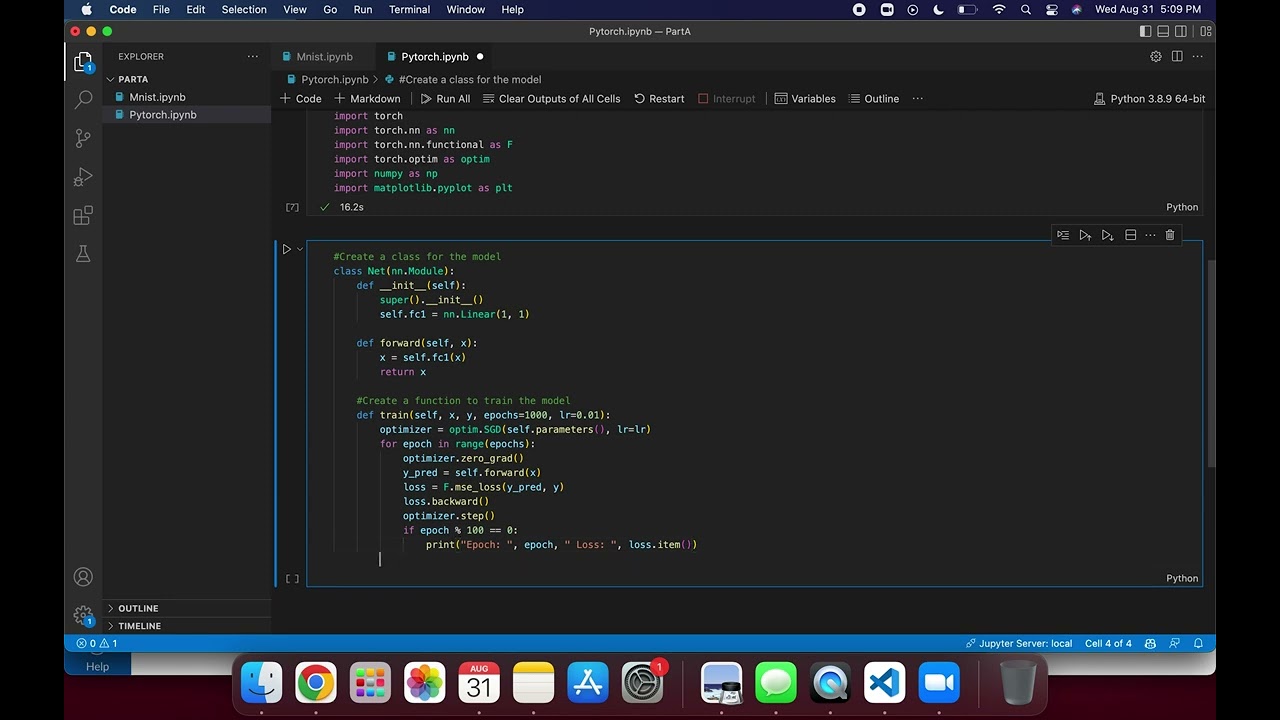Open GitHub Copilot status icon
Viewport: 1280px width, 720px height.
[1150, 644]
